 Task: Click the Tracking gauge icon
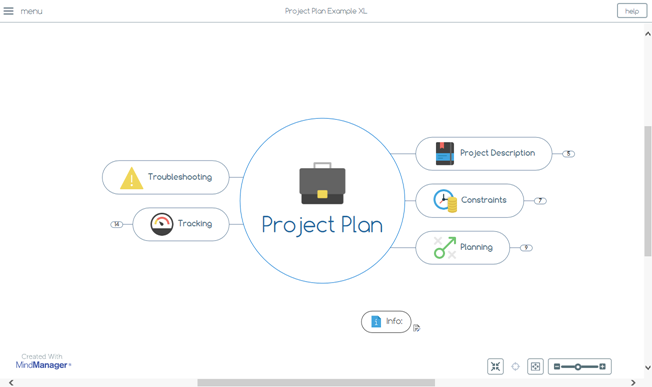tap(162, 224)
